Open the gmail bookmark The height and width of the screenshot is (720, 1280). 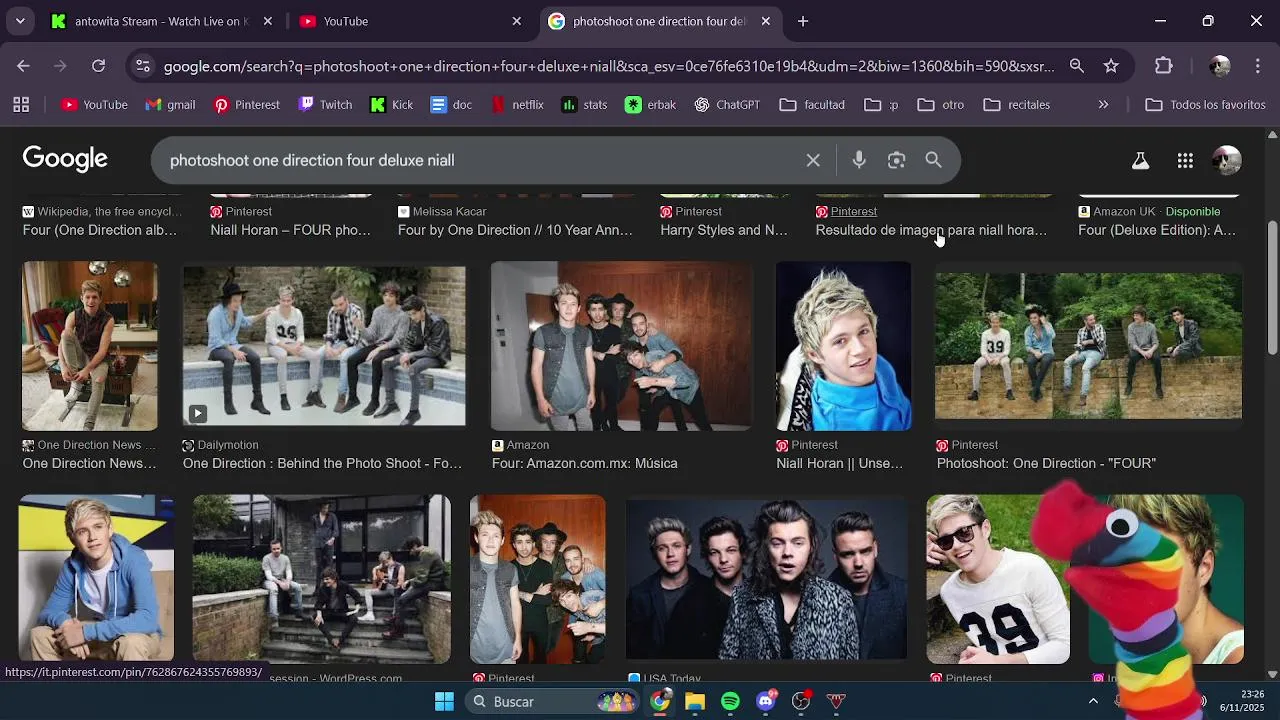170,105
